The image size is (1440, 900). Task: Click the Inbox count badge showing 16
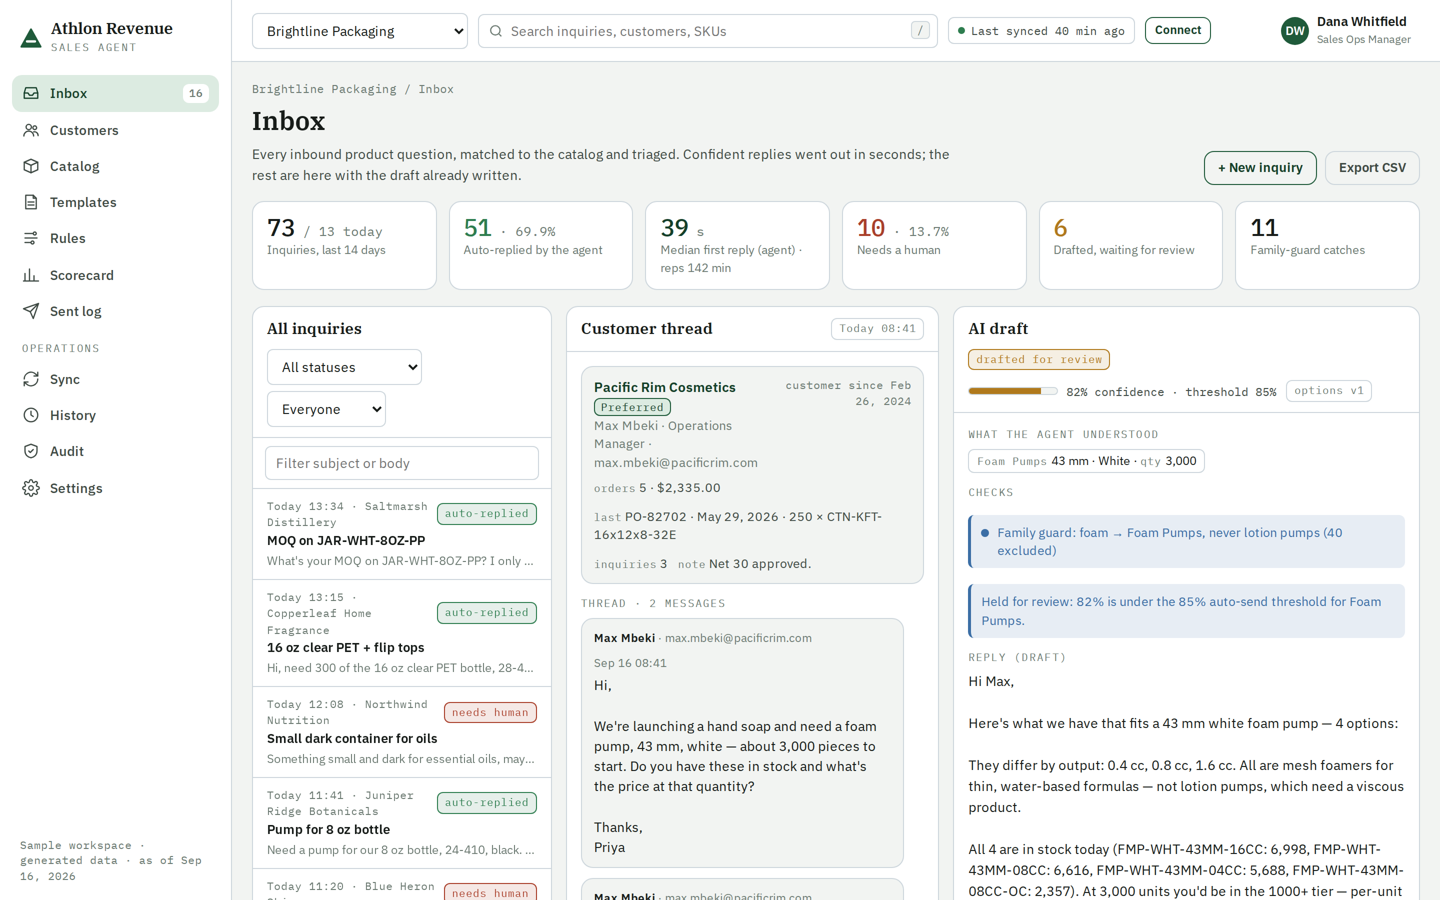click(196, 93)
